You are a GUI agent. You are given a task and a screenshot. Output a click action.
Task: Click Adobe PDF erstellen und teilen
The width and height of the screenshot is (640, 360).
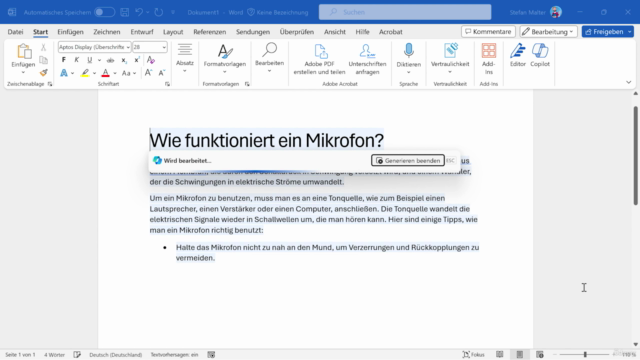(319, 60)
